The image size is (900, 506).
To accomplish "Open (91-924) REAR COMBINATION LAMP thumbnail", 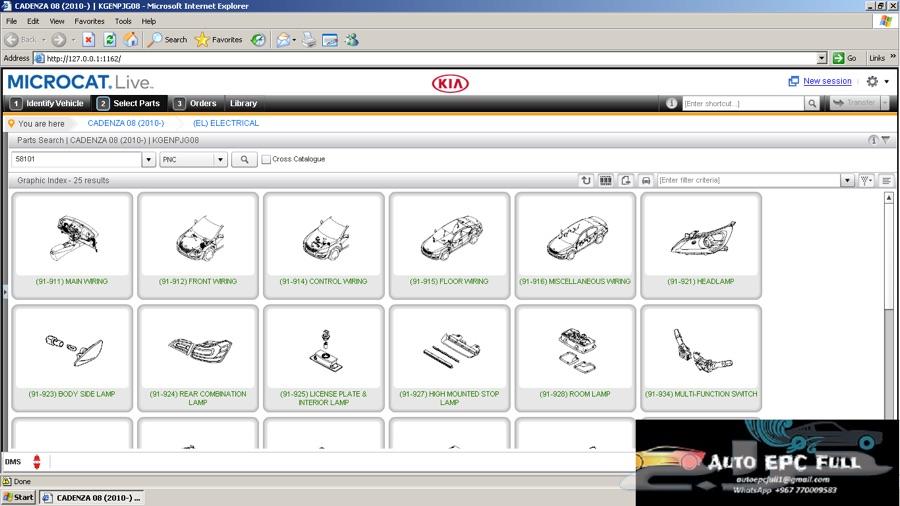I will tap(198, 358).
